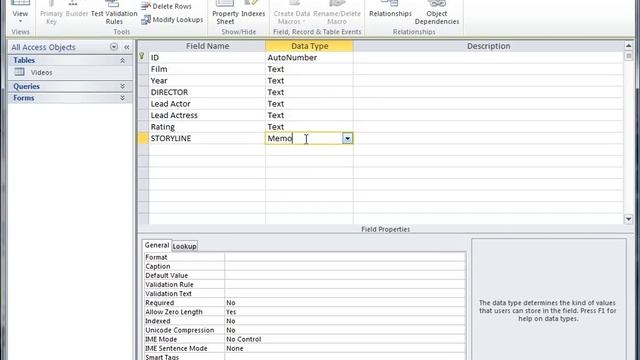Click the Text data type for DIRECTOR
640x360 pixels.
(x=309, y=92)
